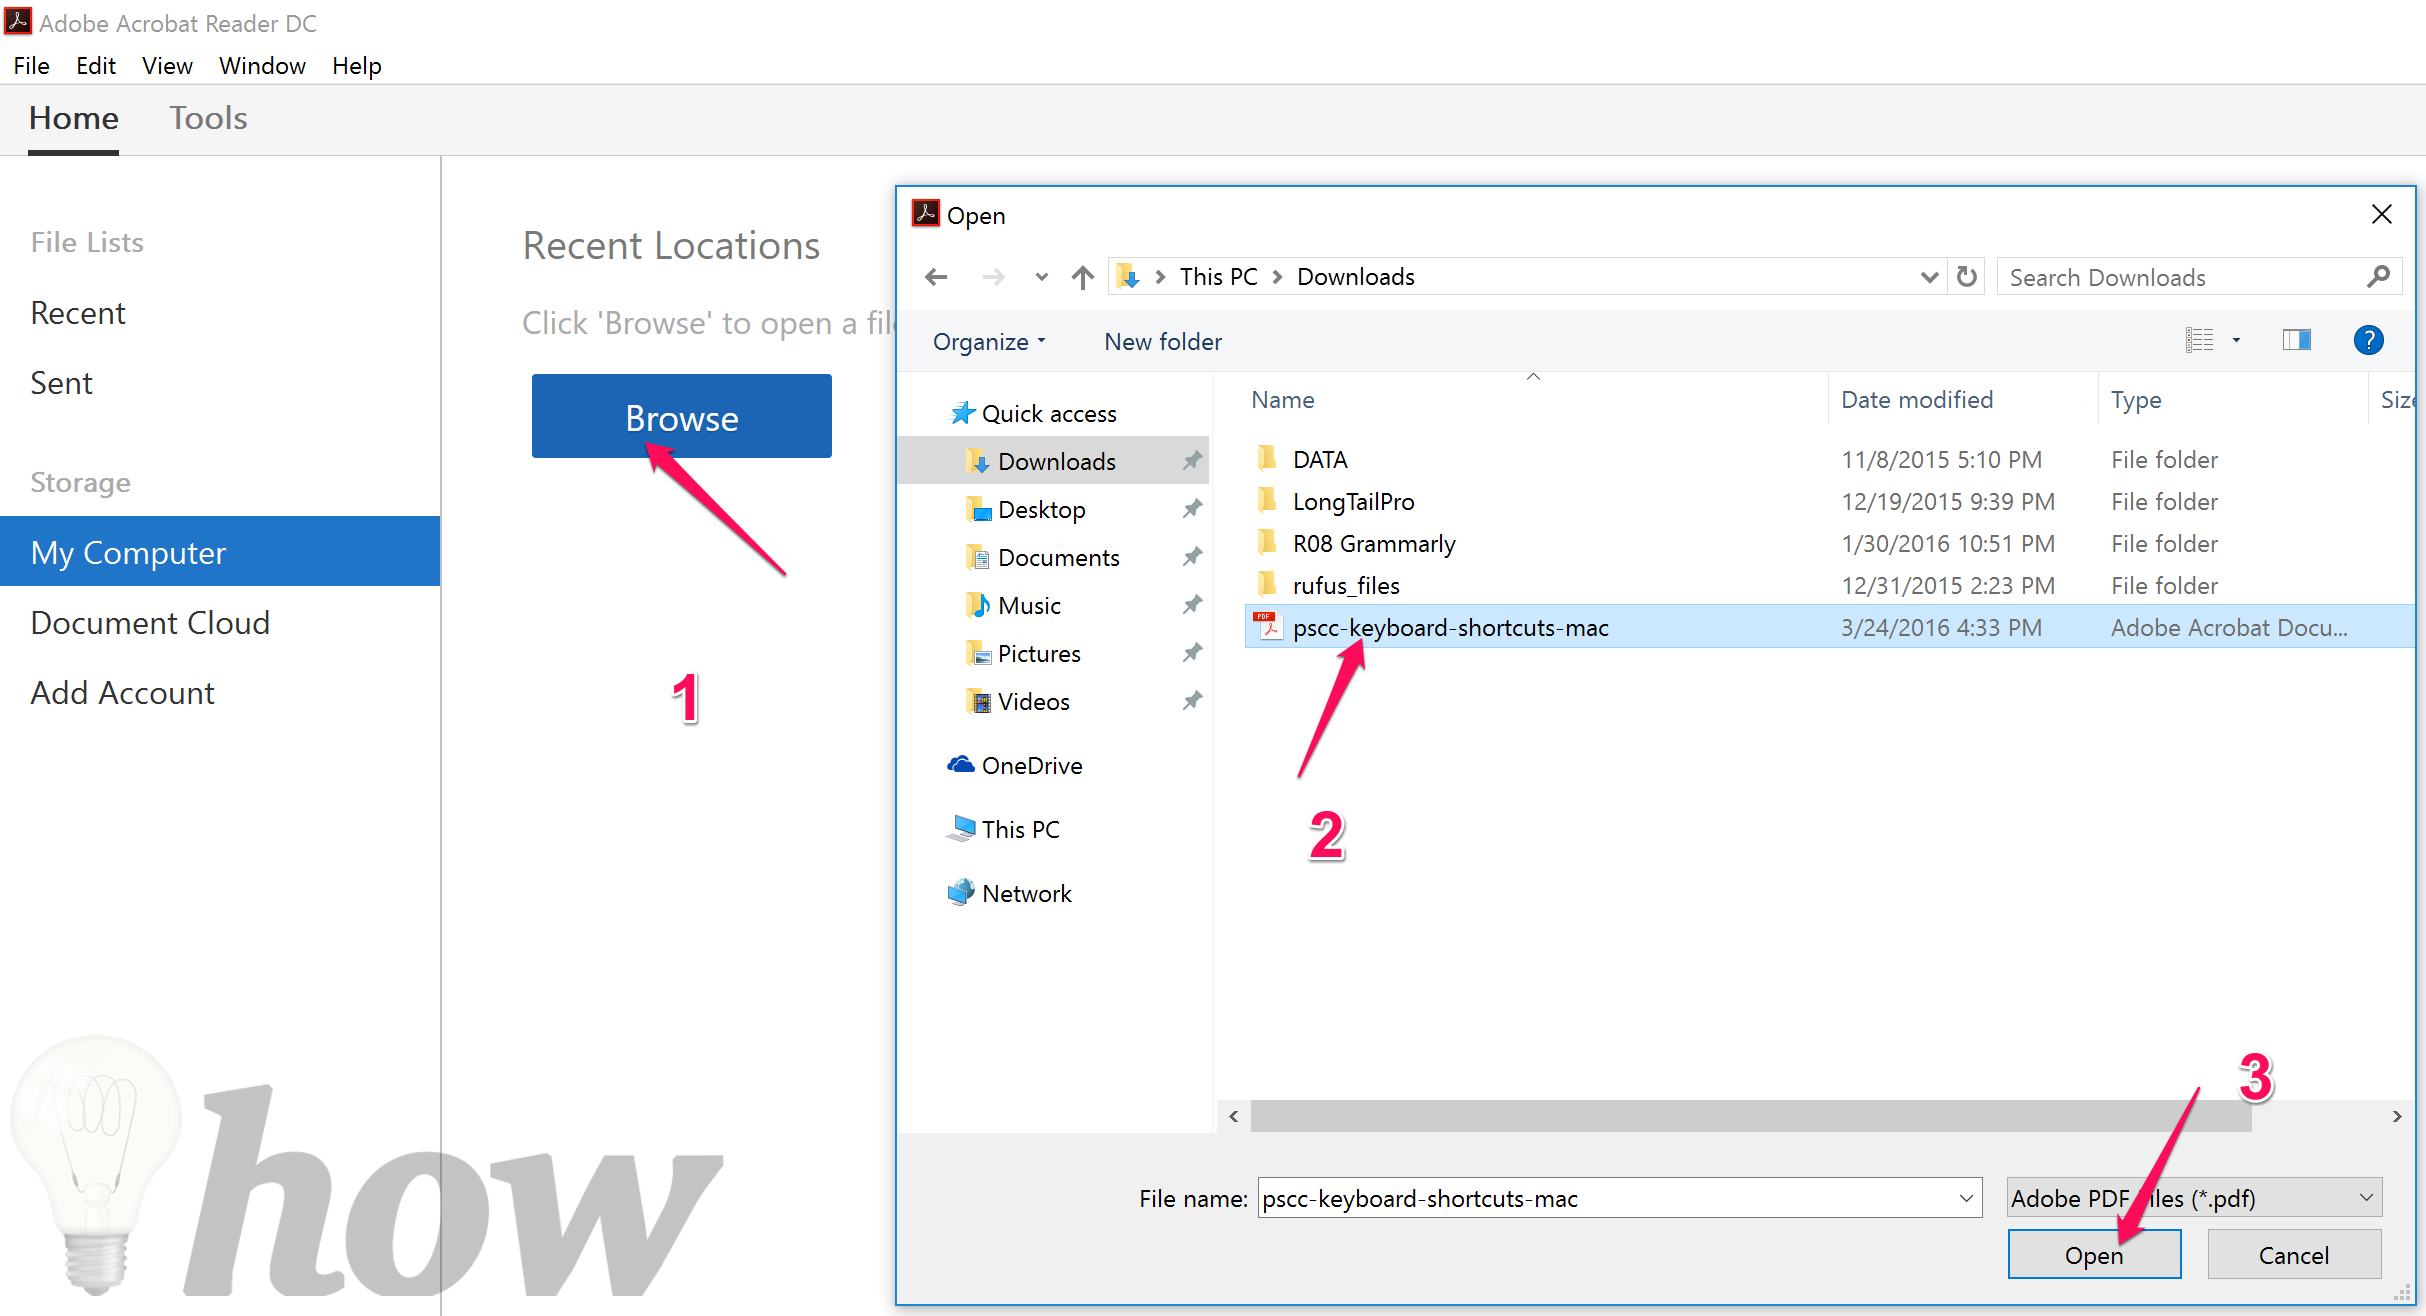Click the rufus_files folder icon

click(1267, 584)
